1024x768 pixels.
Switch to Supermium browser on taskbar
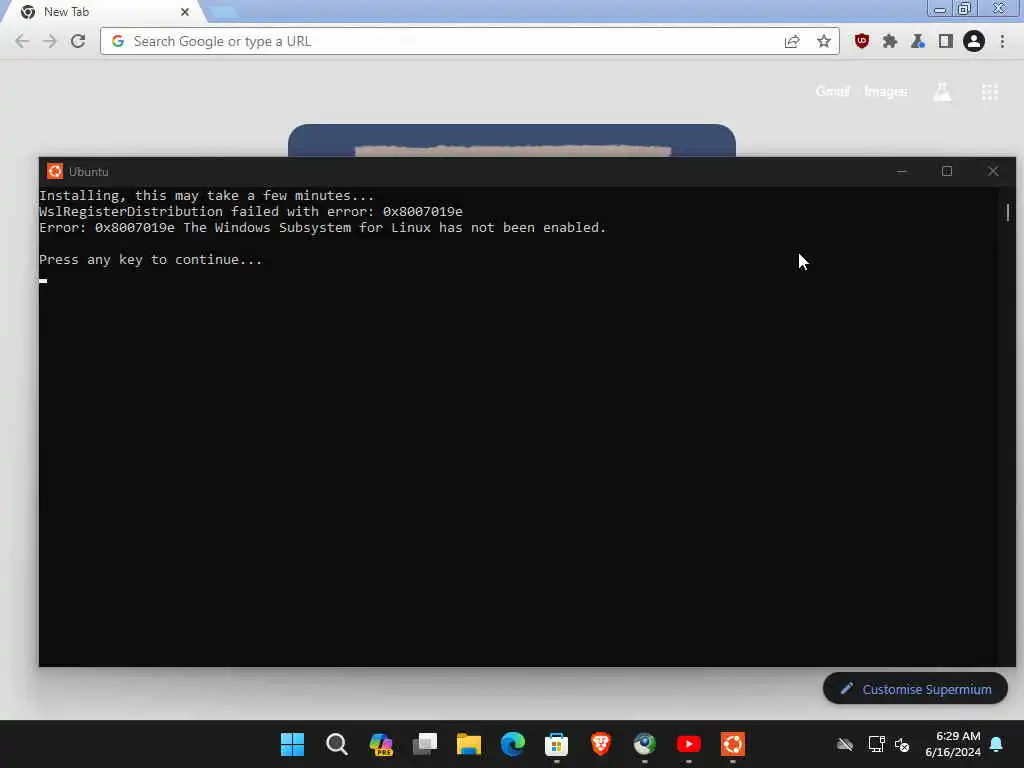point(645,744)
